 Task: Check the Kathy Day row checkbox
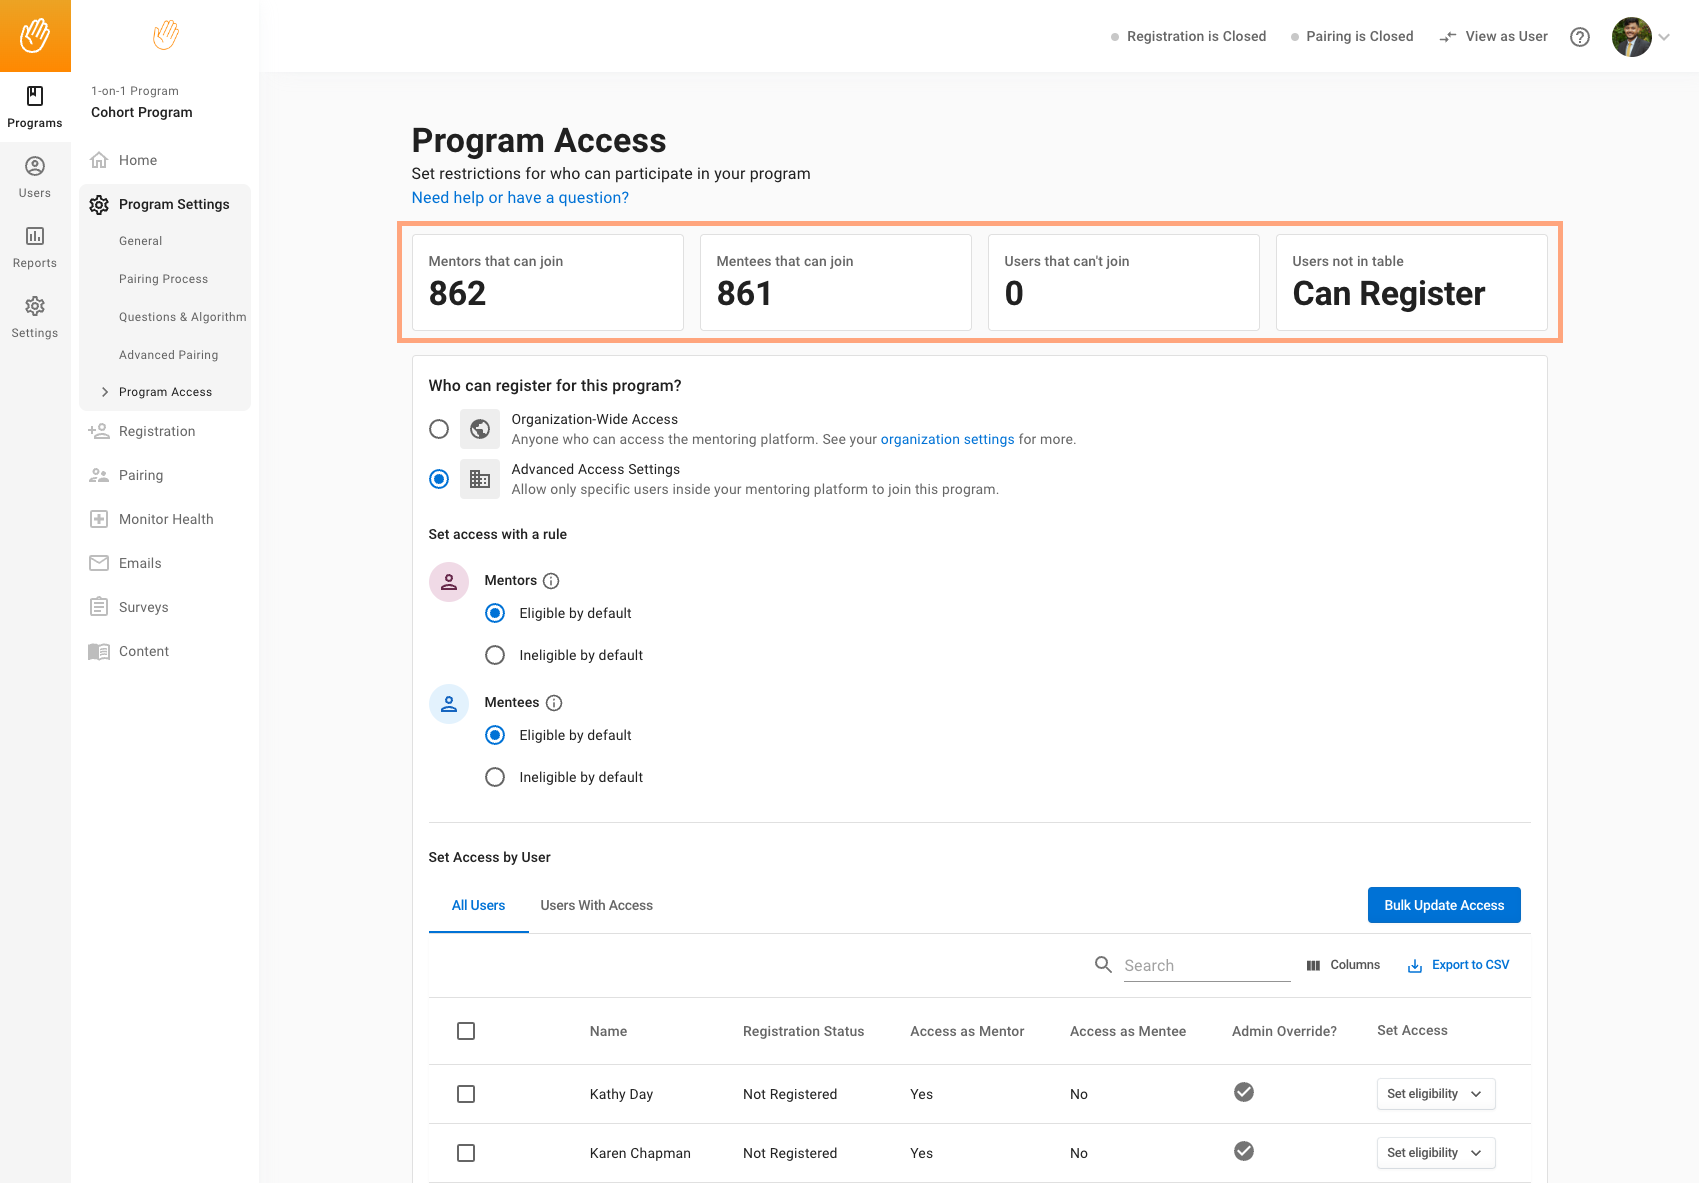tap(466, 1094)
